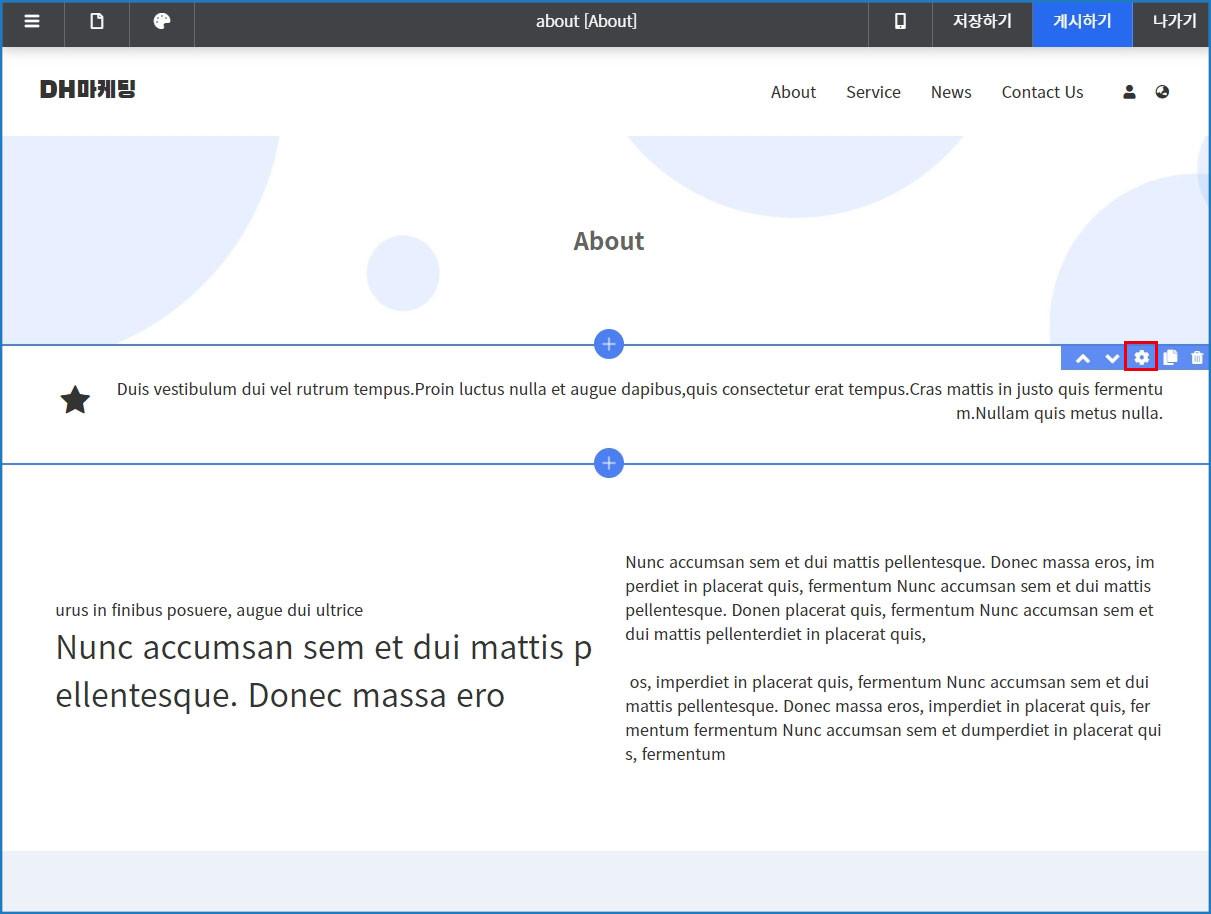Click the 저장하기 save button
Viewport: 1211px width, 914px height.
pyautogui.click(x=982, y=22)
